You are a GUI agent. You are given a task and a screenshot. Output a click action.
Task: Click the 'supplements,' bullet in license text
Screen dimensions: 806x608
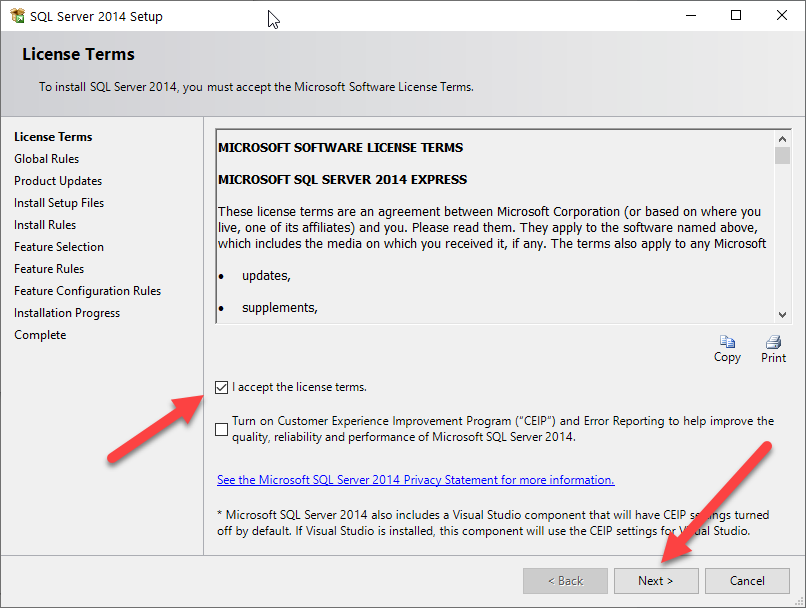click(280, 308)
